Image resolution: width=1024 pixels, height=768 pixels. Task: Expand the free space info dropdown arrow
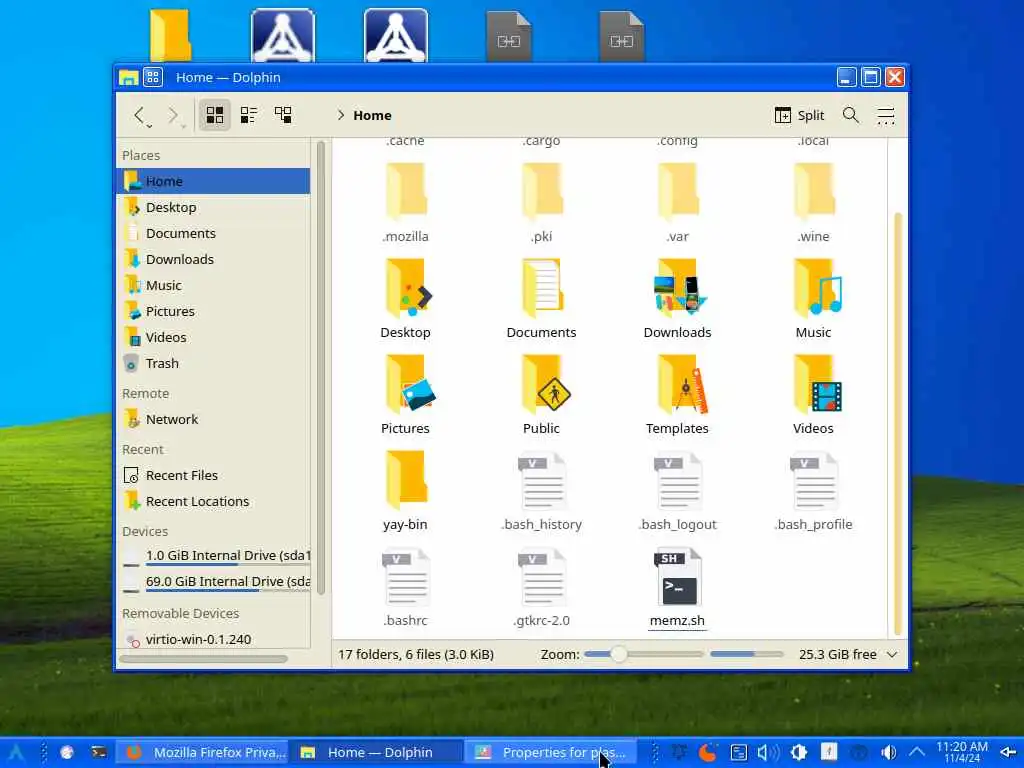click(x=892, y=654)
